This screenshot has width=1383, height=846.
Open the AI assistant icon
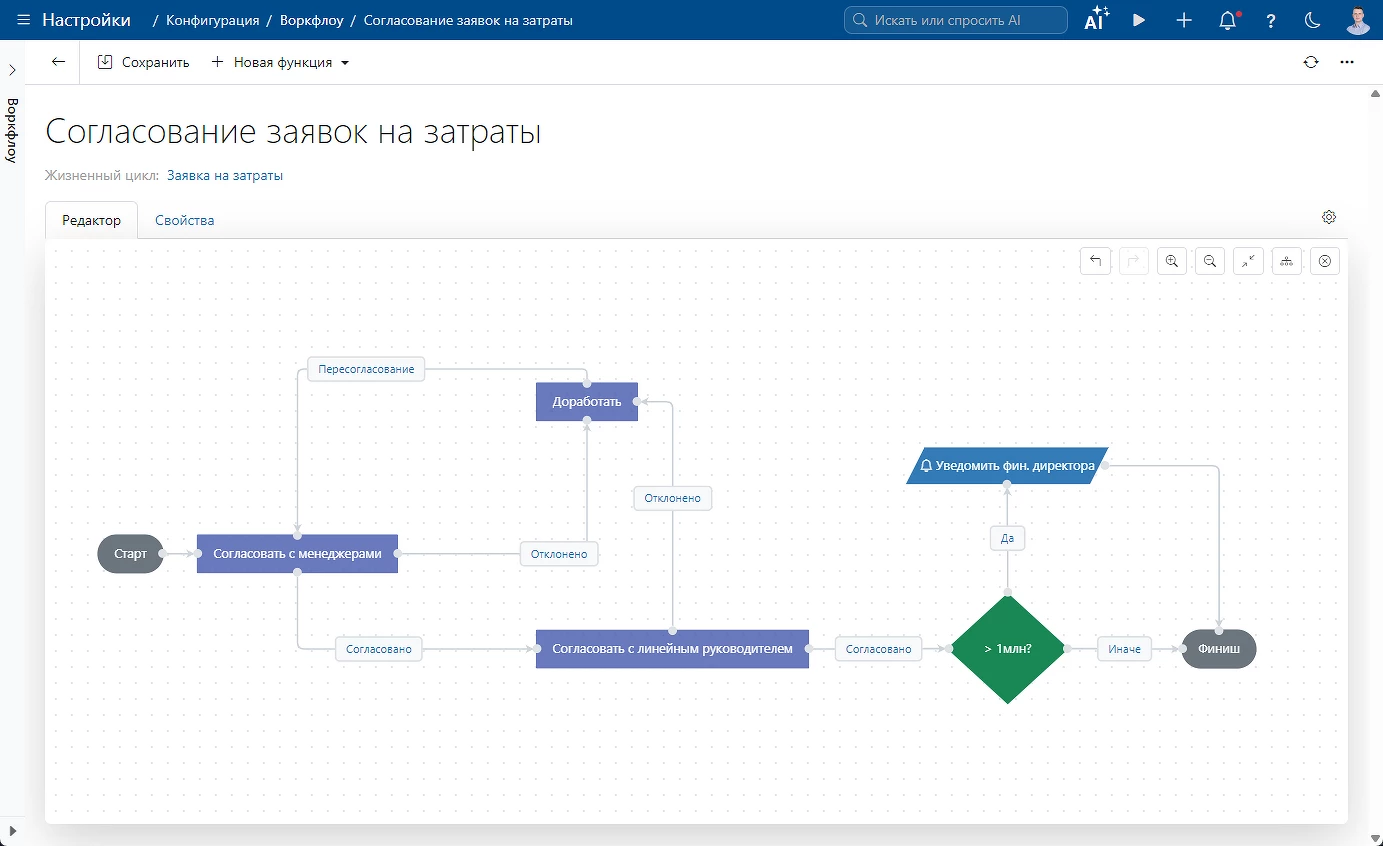(x=1096, y=20)
